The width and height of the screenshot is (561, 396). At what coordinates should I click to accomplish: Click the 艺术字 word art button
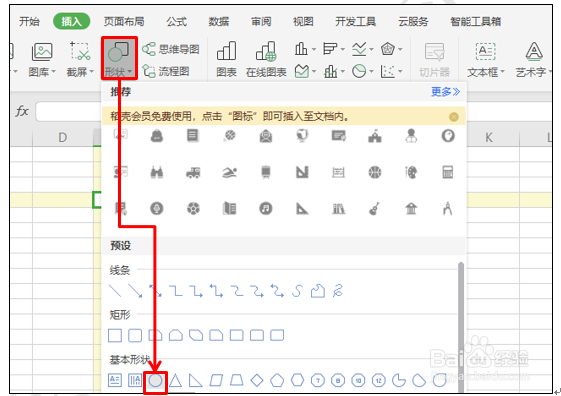click(x=533, y=59)
